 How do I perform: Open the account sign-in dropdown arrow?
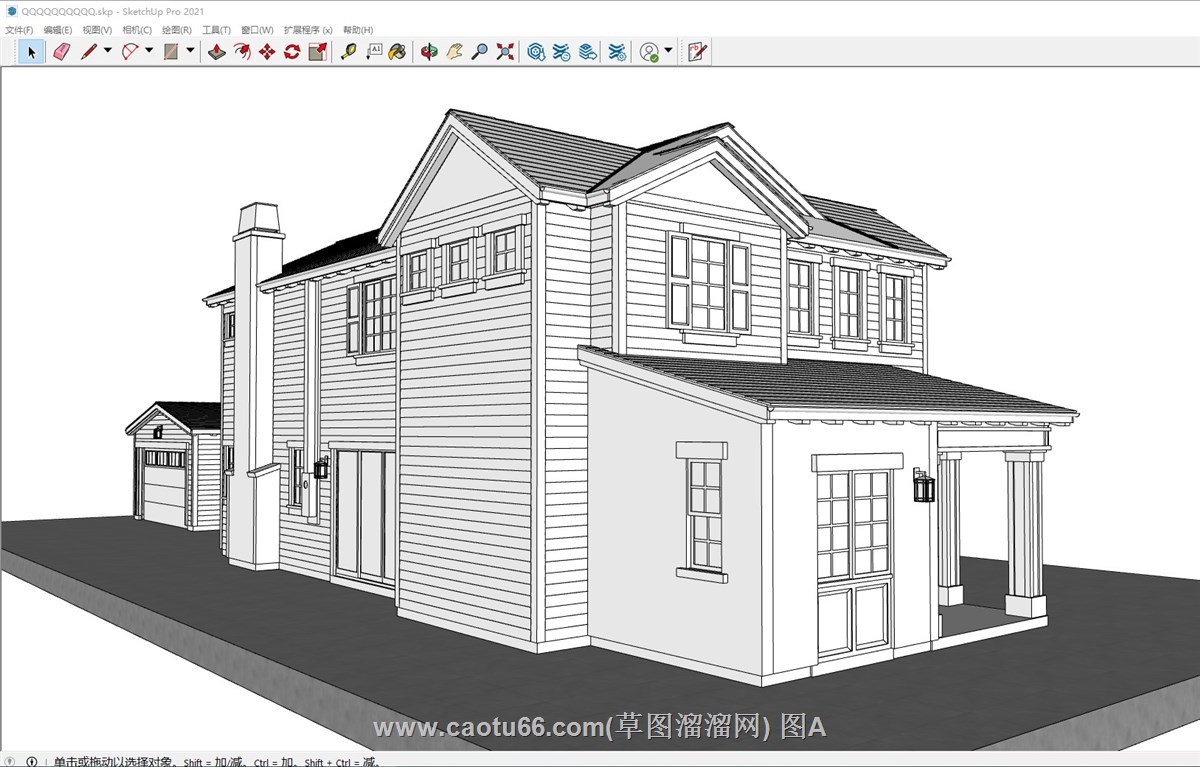coord(668,52)
